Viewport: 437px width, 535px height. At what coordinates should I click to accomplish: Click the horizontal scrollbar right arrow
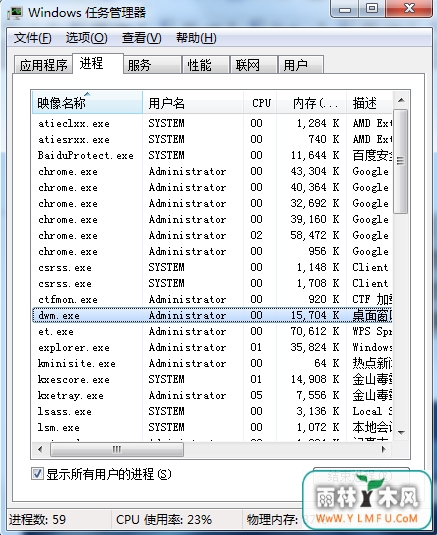384,449
